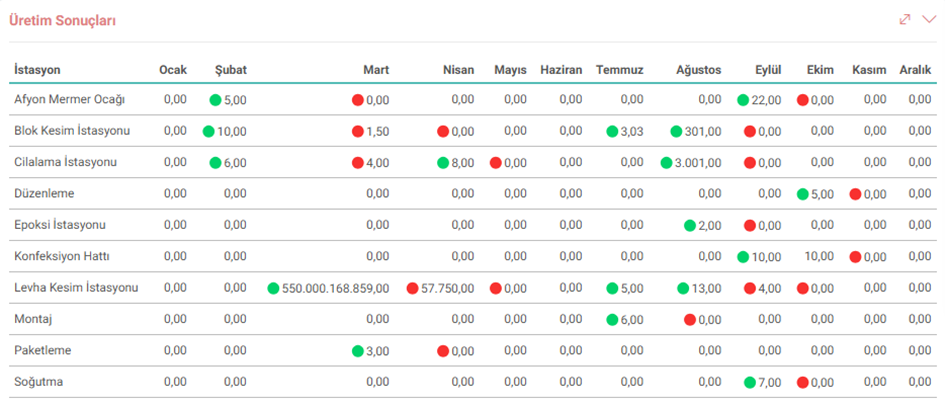This screenshot has width=945, height=406.
Task: Select the Cilalama İstasyonu row label
Action: point(66,162)
